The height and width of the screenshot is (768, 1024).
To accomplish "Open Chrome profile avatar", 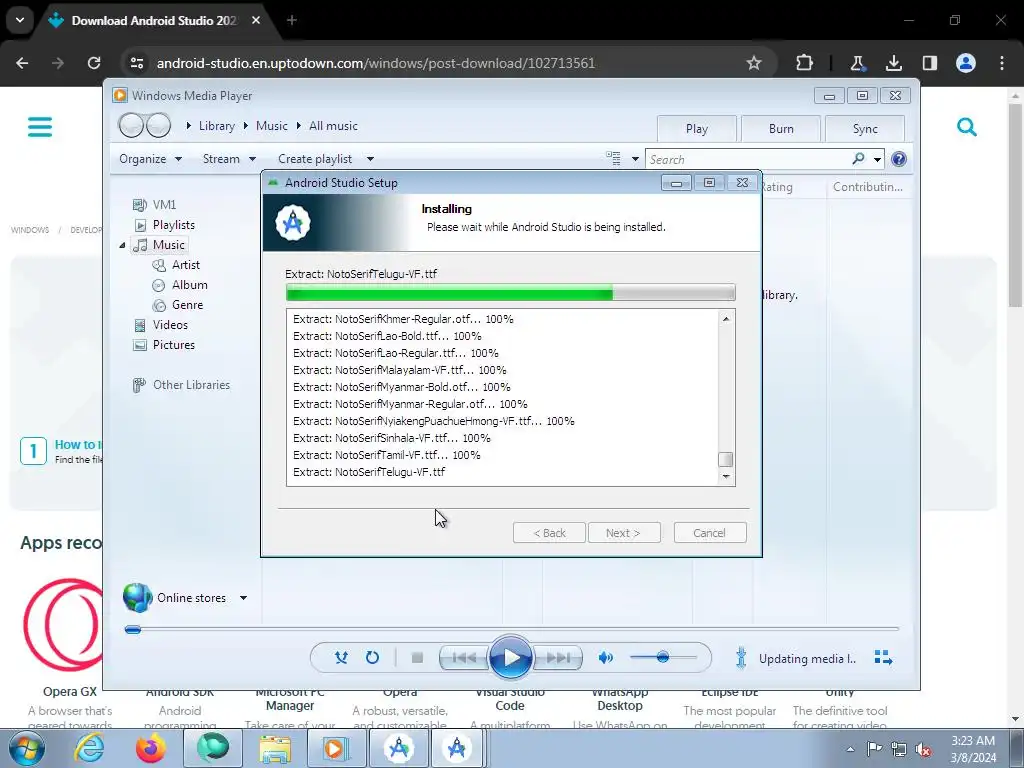I will pos(966,63).
